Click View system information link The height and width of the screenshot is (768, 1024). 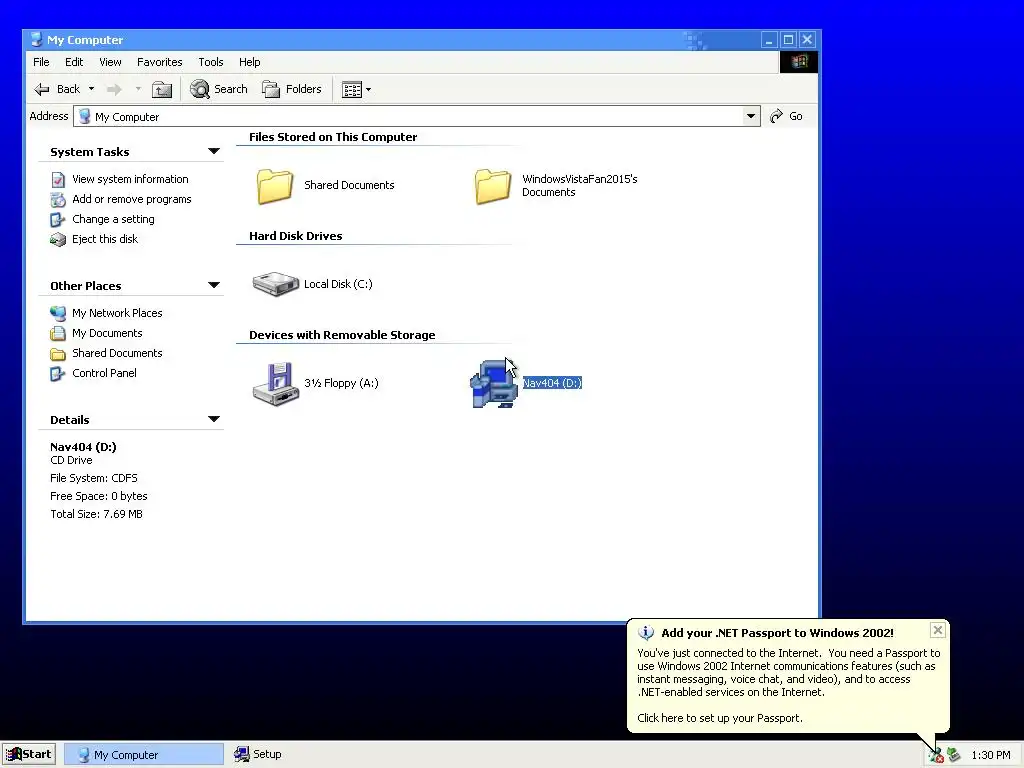[x=130, y=179]
